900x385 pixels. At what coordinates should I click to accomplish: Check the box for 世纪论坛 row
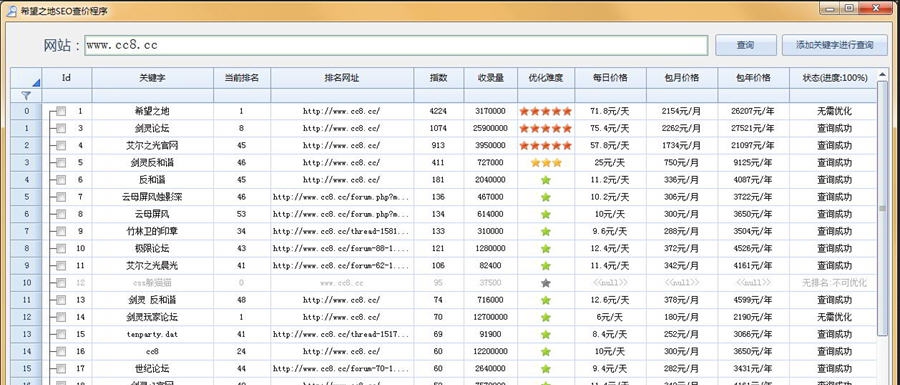pyautogui.click(x=61, y=368)
